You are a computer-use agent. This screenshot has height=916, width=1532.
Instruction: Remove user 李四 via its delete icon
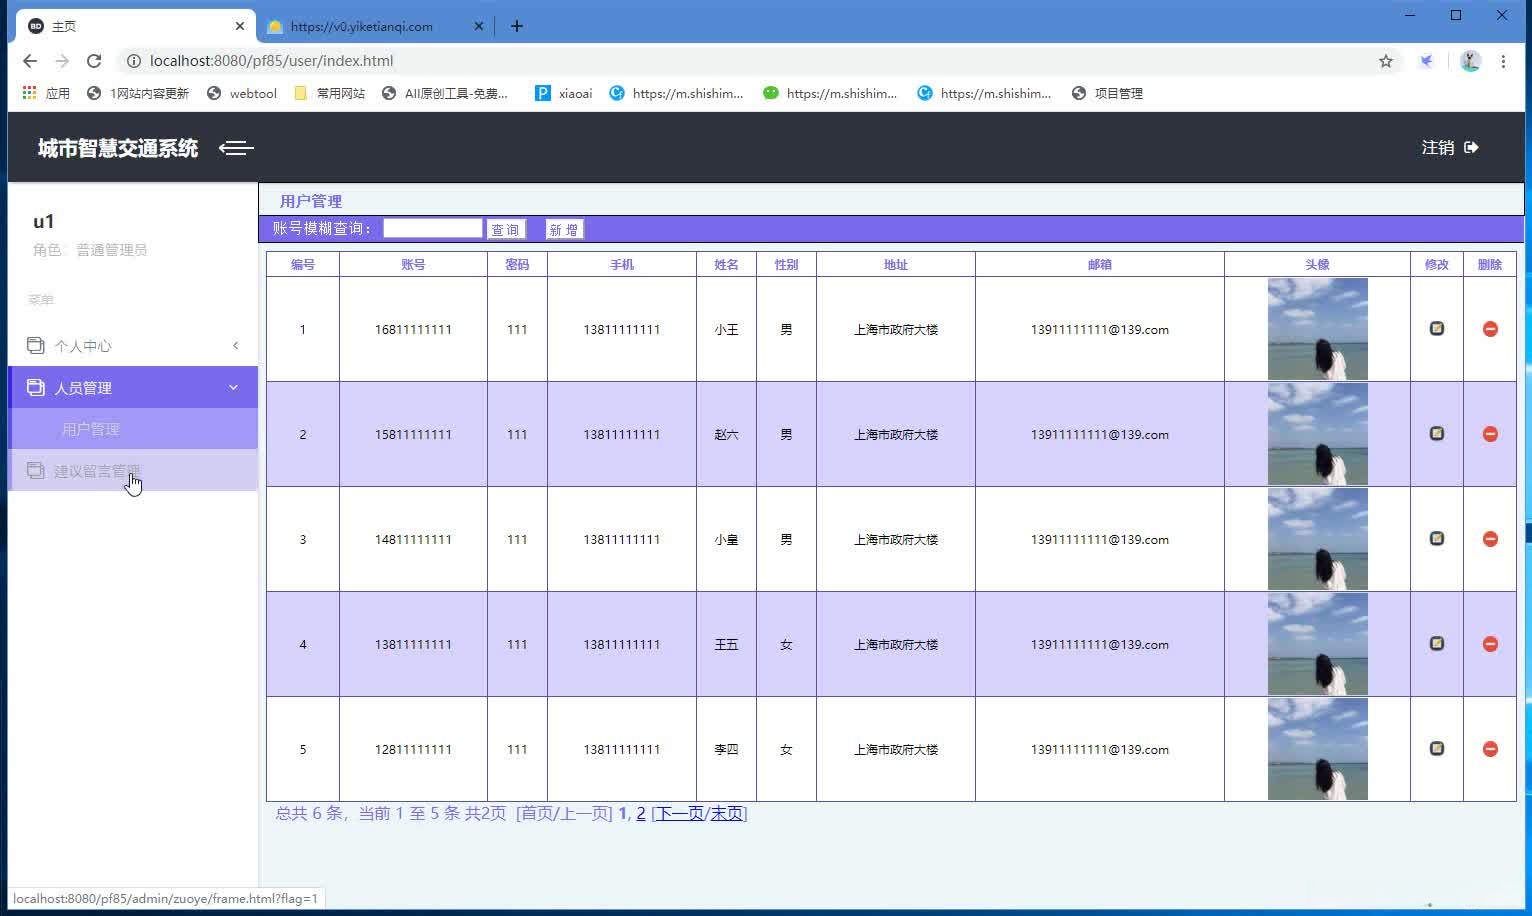[x=1489, y=749]
